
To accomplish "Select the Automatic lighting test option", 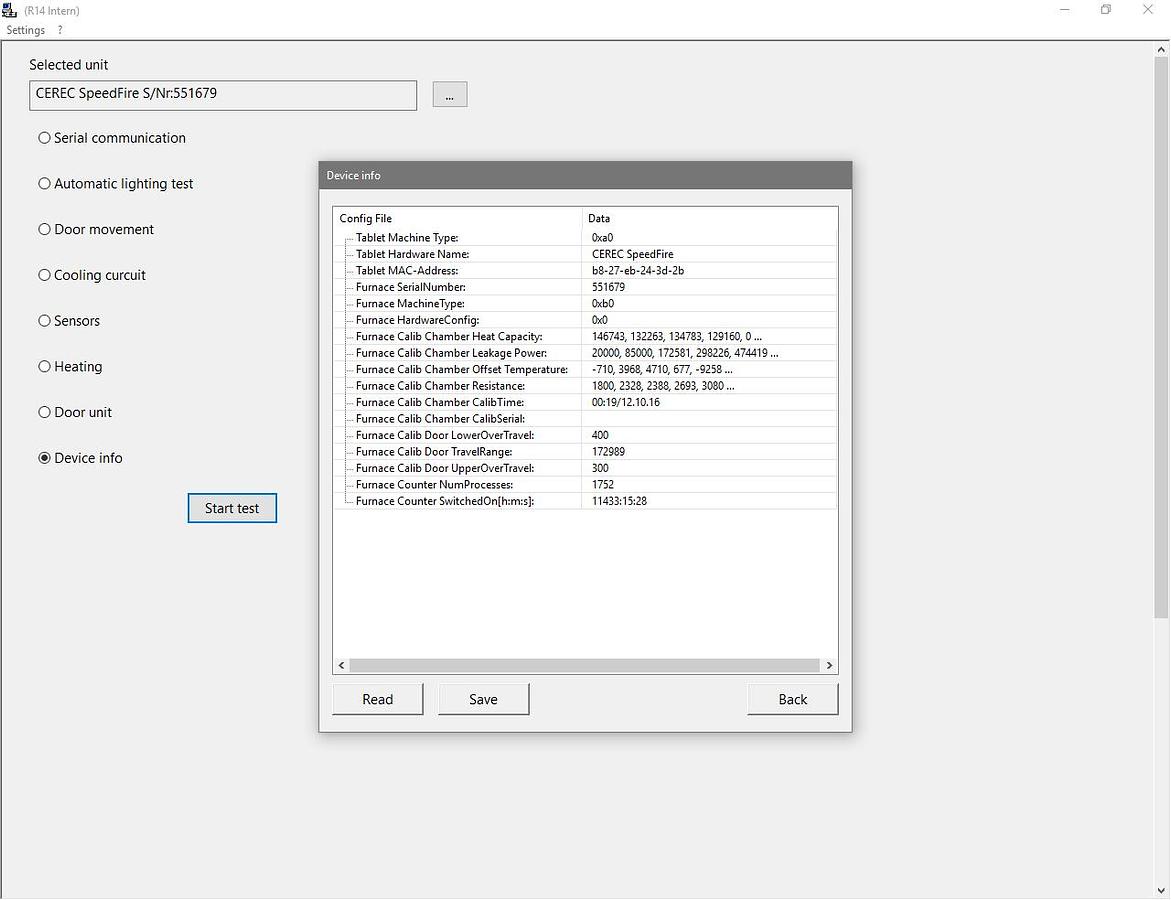I will (45, 184).
